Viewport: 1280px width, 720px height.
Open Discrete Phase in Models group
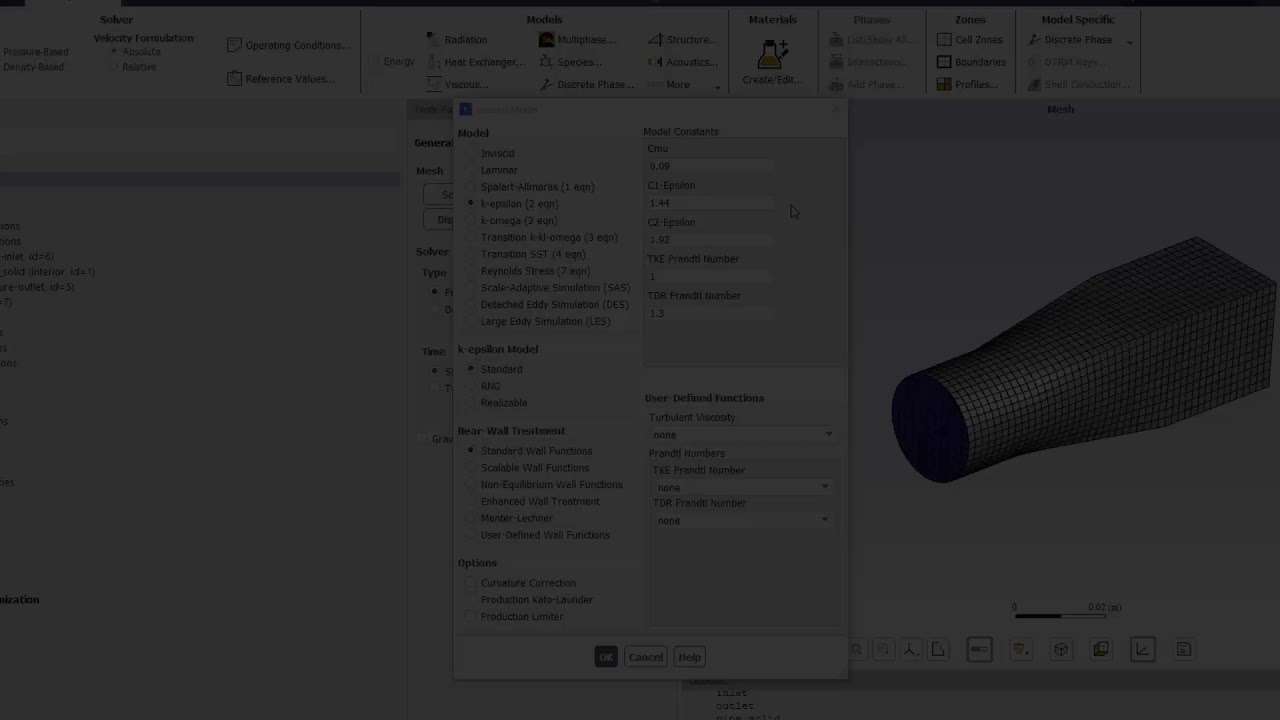pyautogui.click(x=587, y=84)
